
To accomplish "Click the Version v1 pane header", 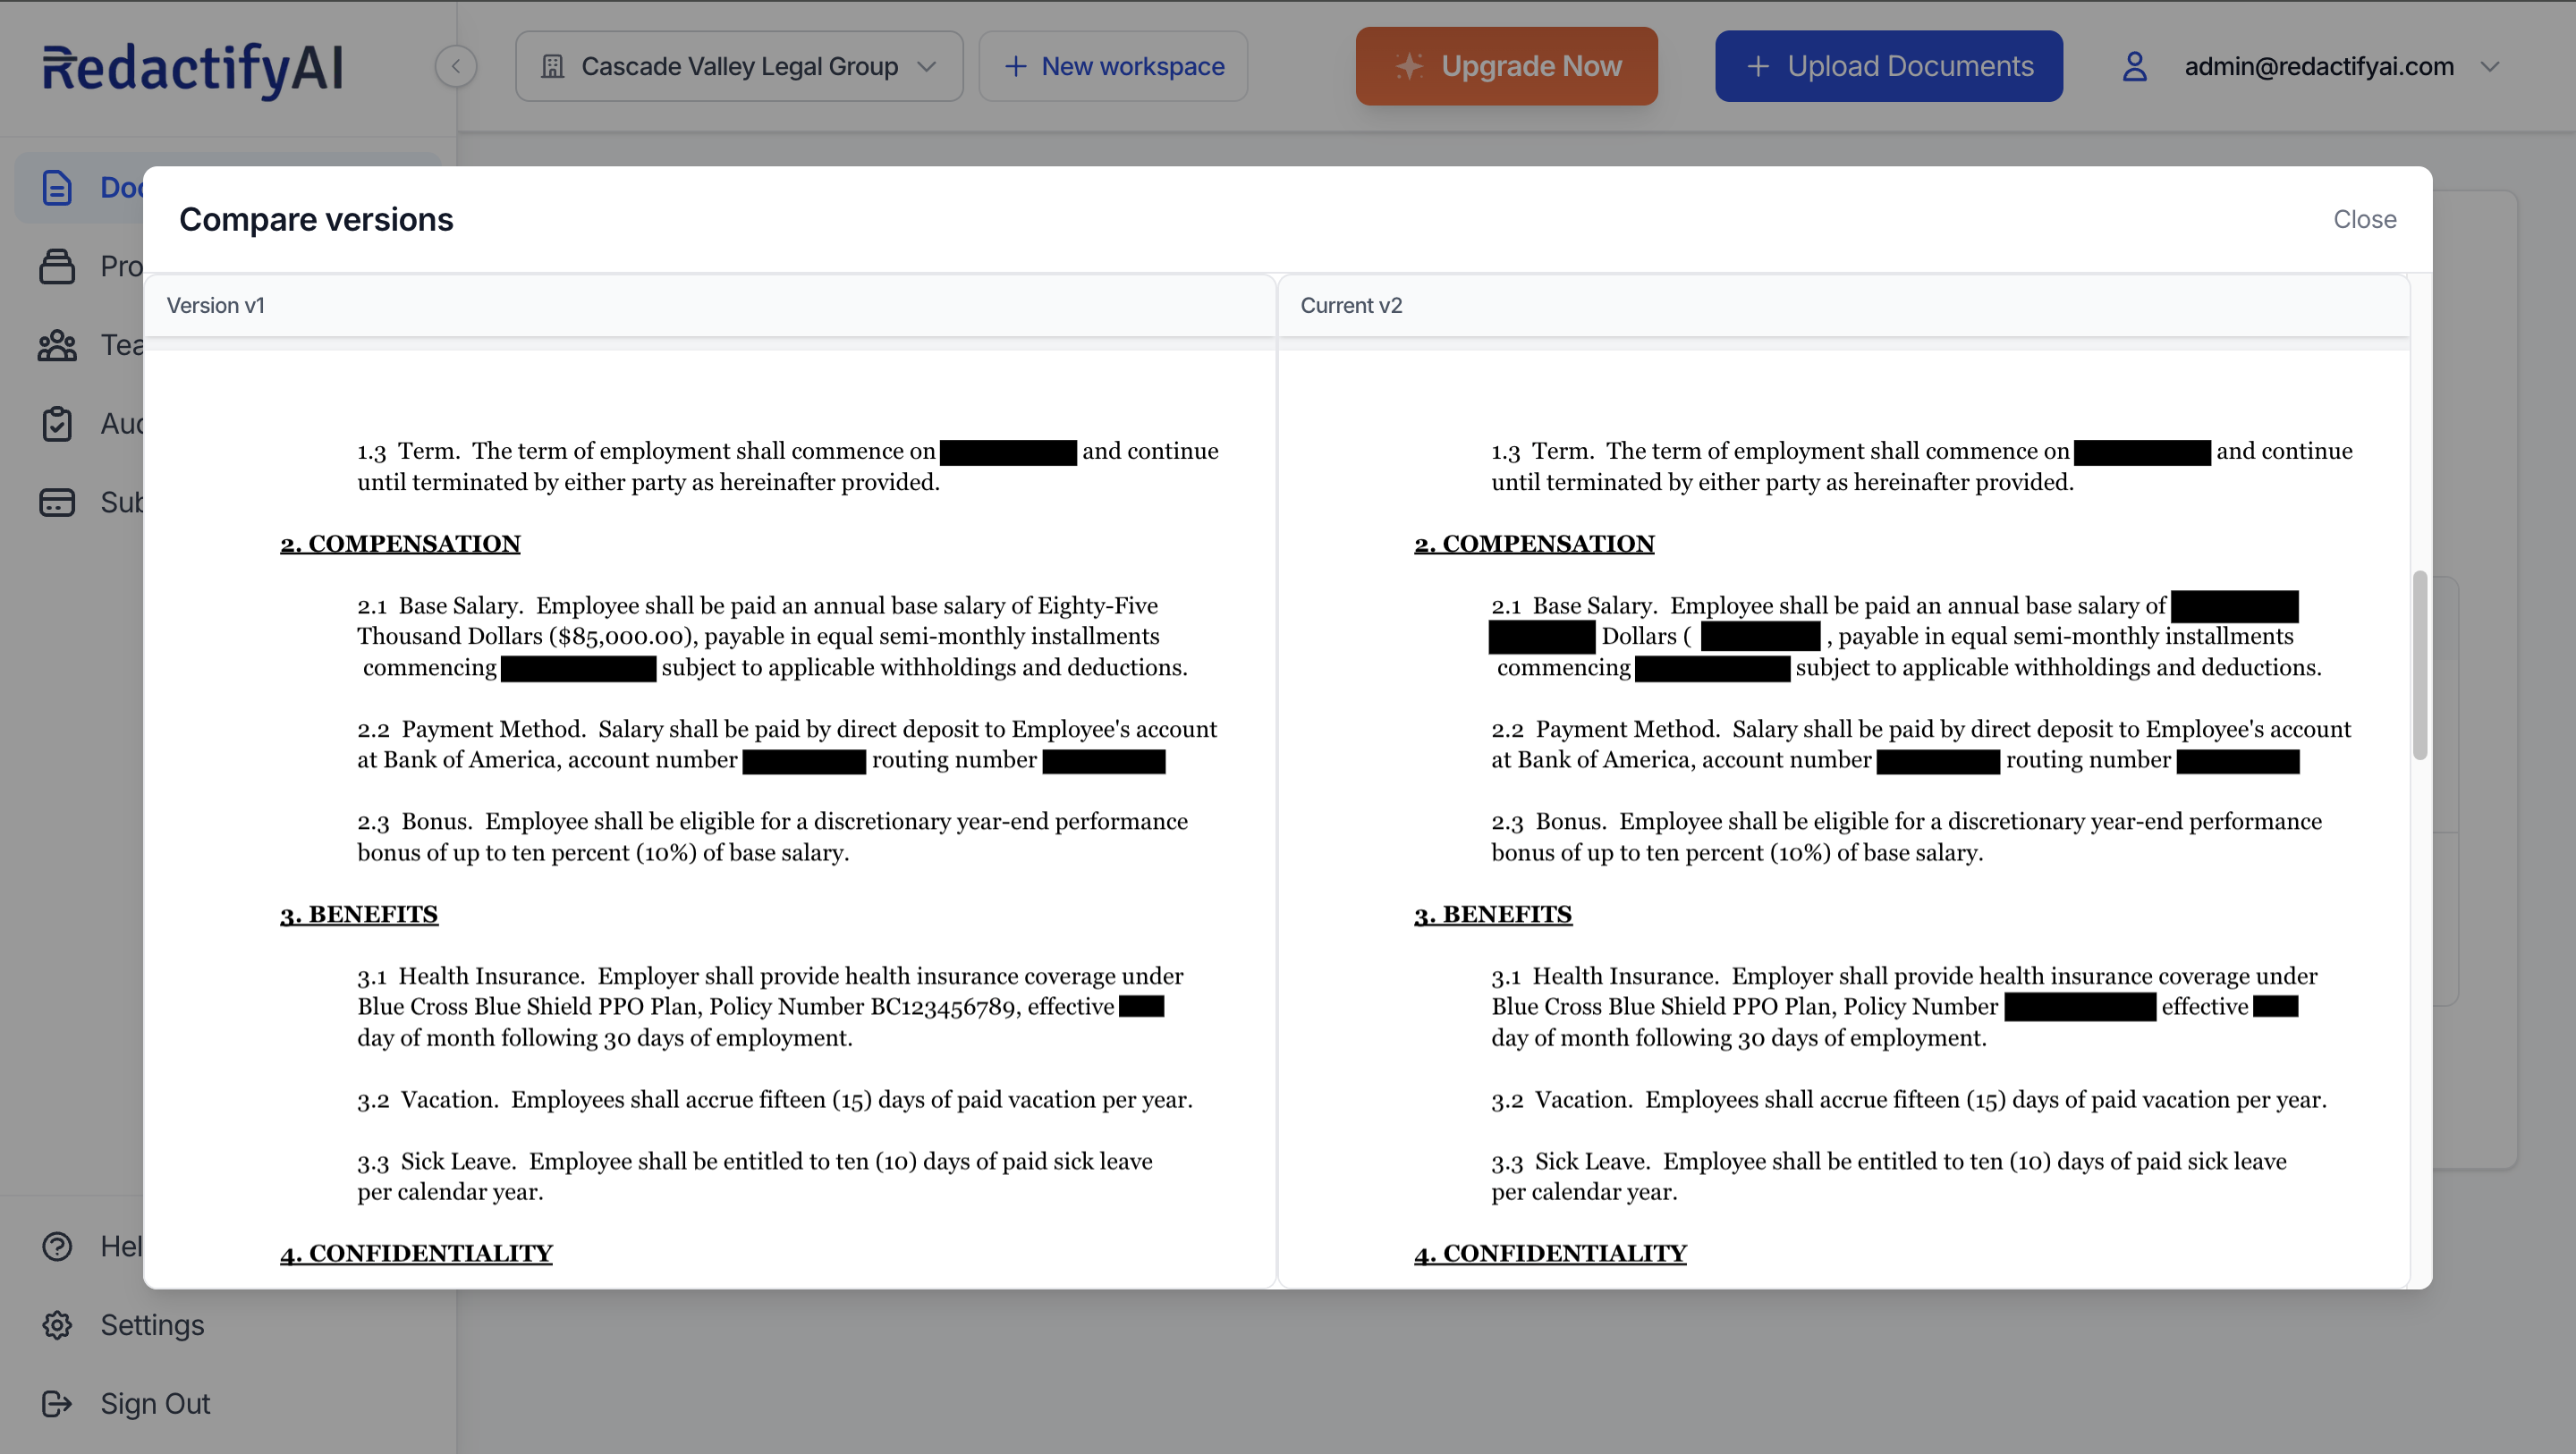I will click(216, 306).
